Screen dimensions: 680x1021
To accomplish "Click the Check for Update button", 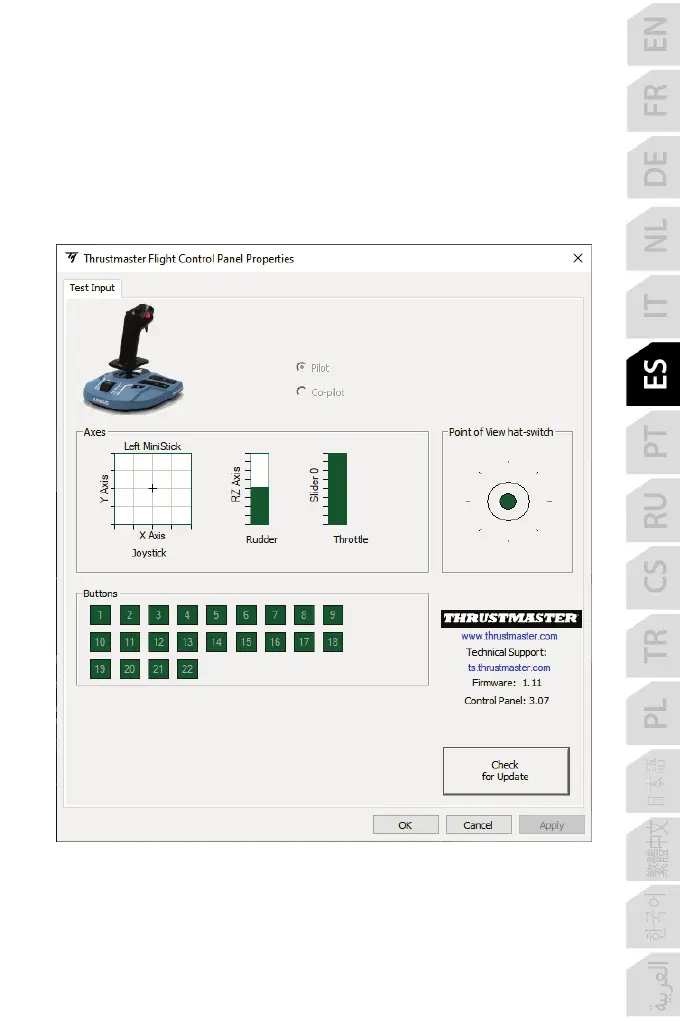I will coord(506,771).
